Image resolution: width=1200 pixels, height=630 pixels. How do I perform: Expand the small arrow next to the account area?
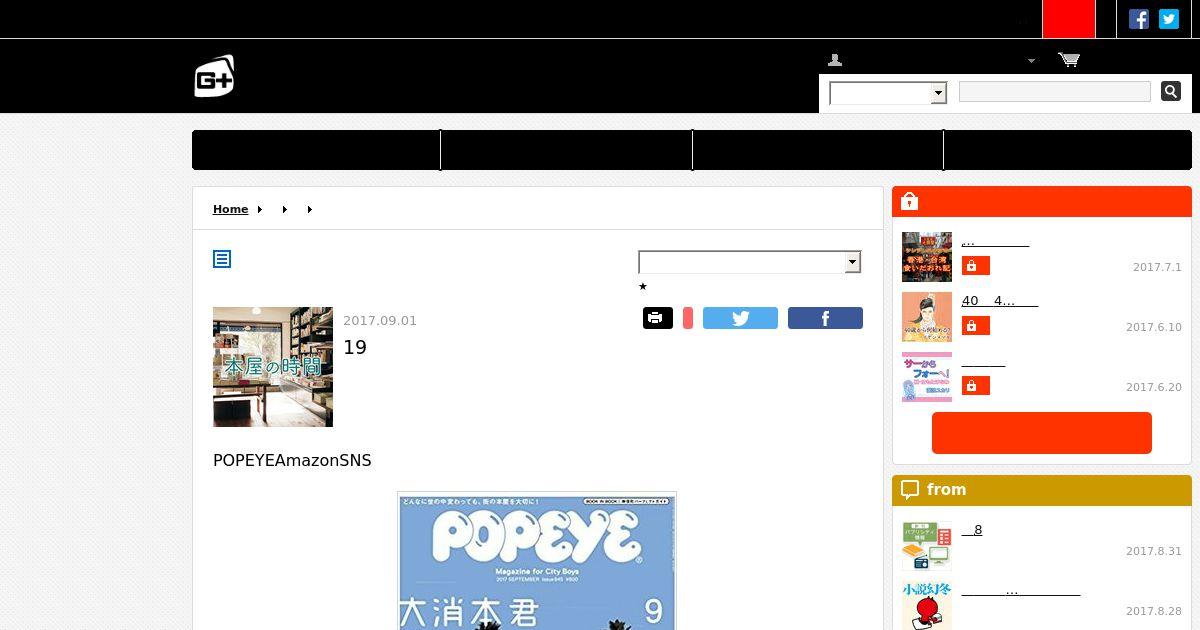(1031, 61)
